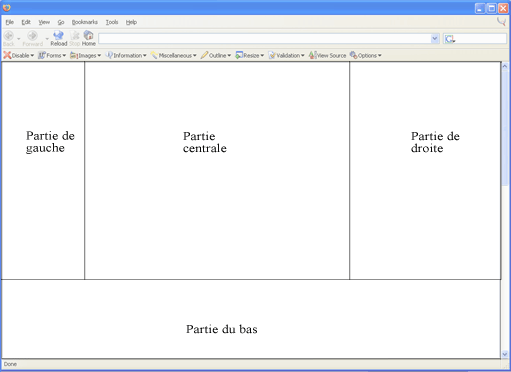Screen dimensions: 511x372
Task: Click the Stop loading icon
Action: coord(75,35)
